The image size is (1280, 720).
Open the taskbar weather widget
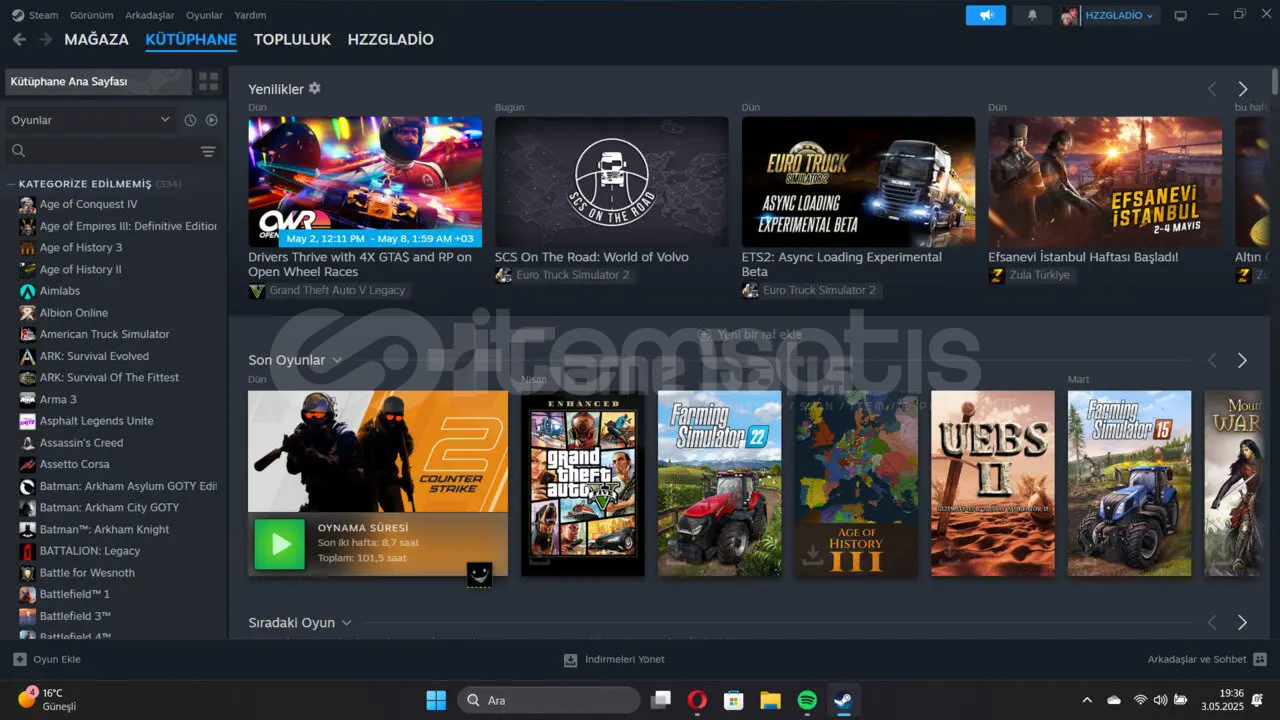coord(47,699)
